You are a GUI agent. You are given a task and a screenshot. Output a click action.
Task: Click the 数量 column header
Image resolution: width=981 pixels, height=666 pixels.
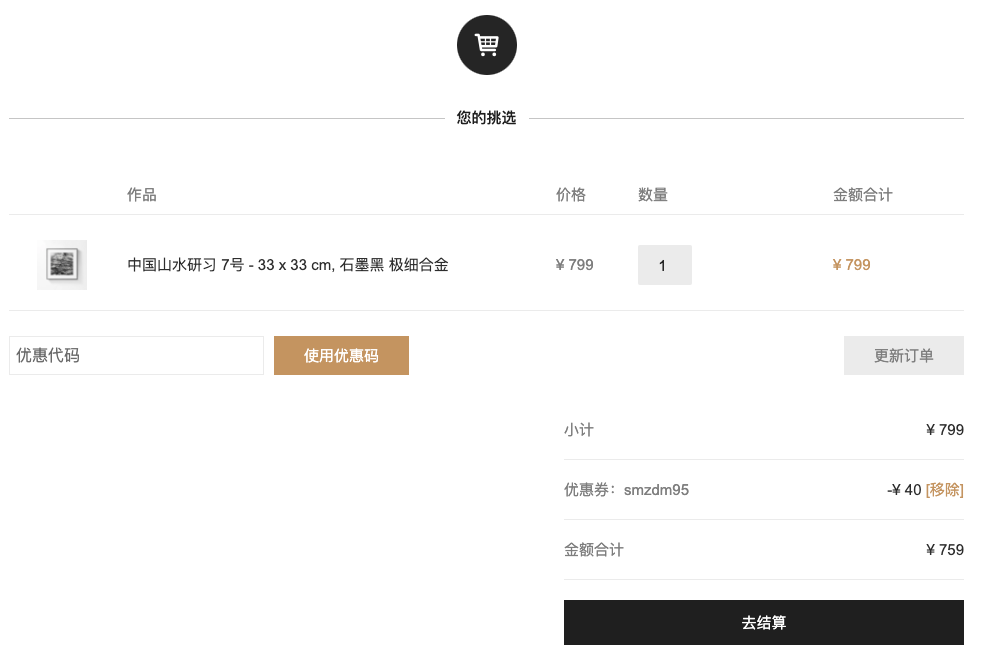(x=653, y=194)
